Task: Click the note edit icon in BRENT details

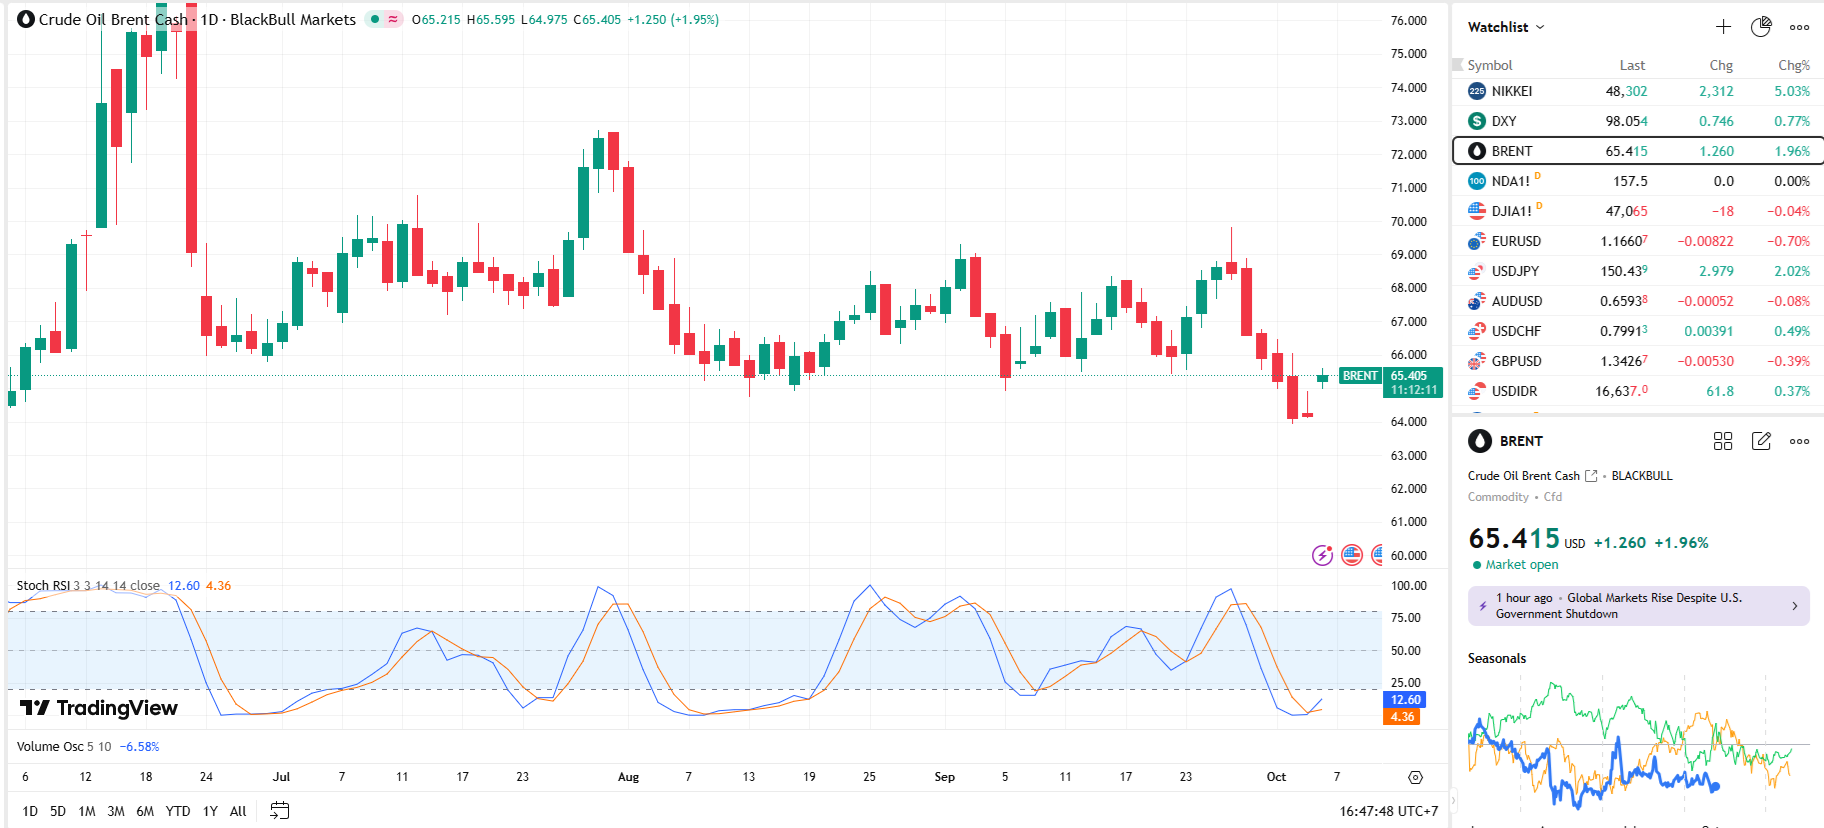Action: click(x=1761, y=441)
